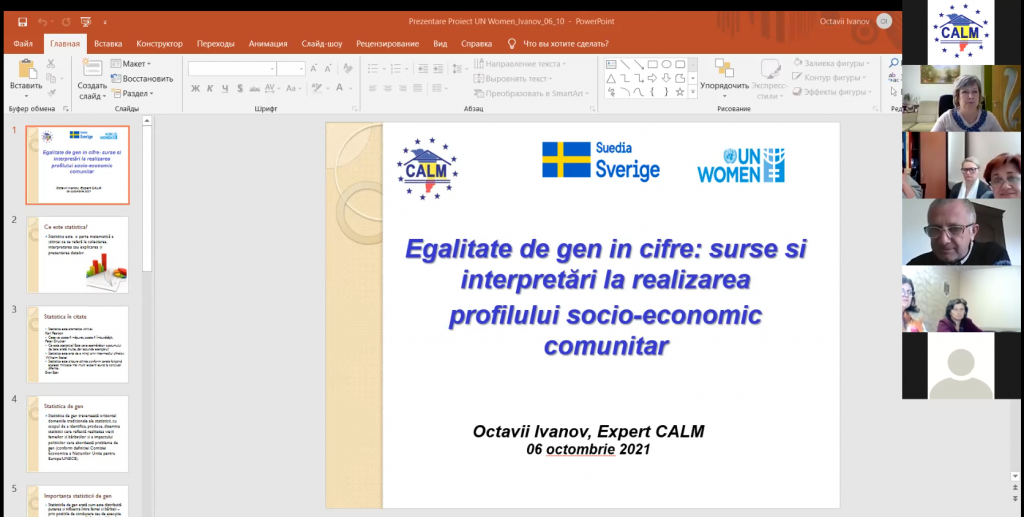This screenshot has width=1024, height=517.
Task: Open the Экспресс-стили quick styles
Action: click(770, 77)
